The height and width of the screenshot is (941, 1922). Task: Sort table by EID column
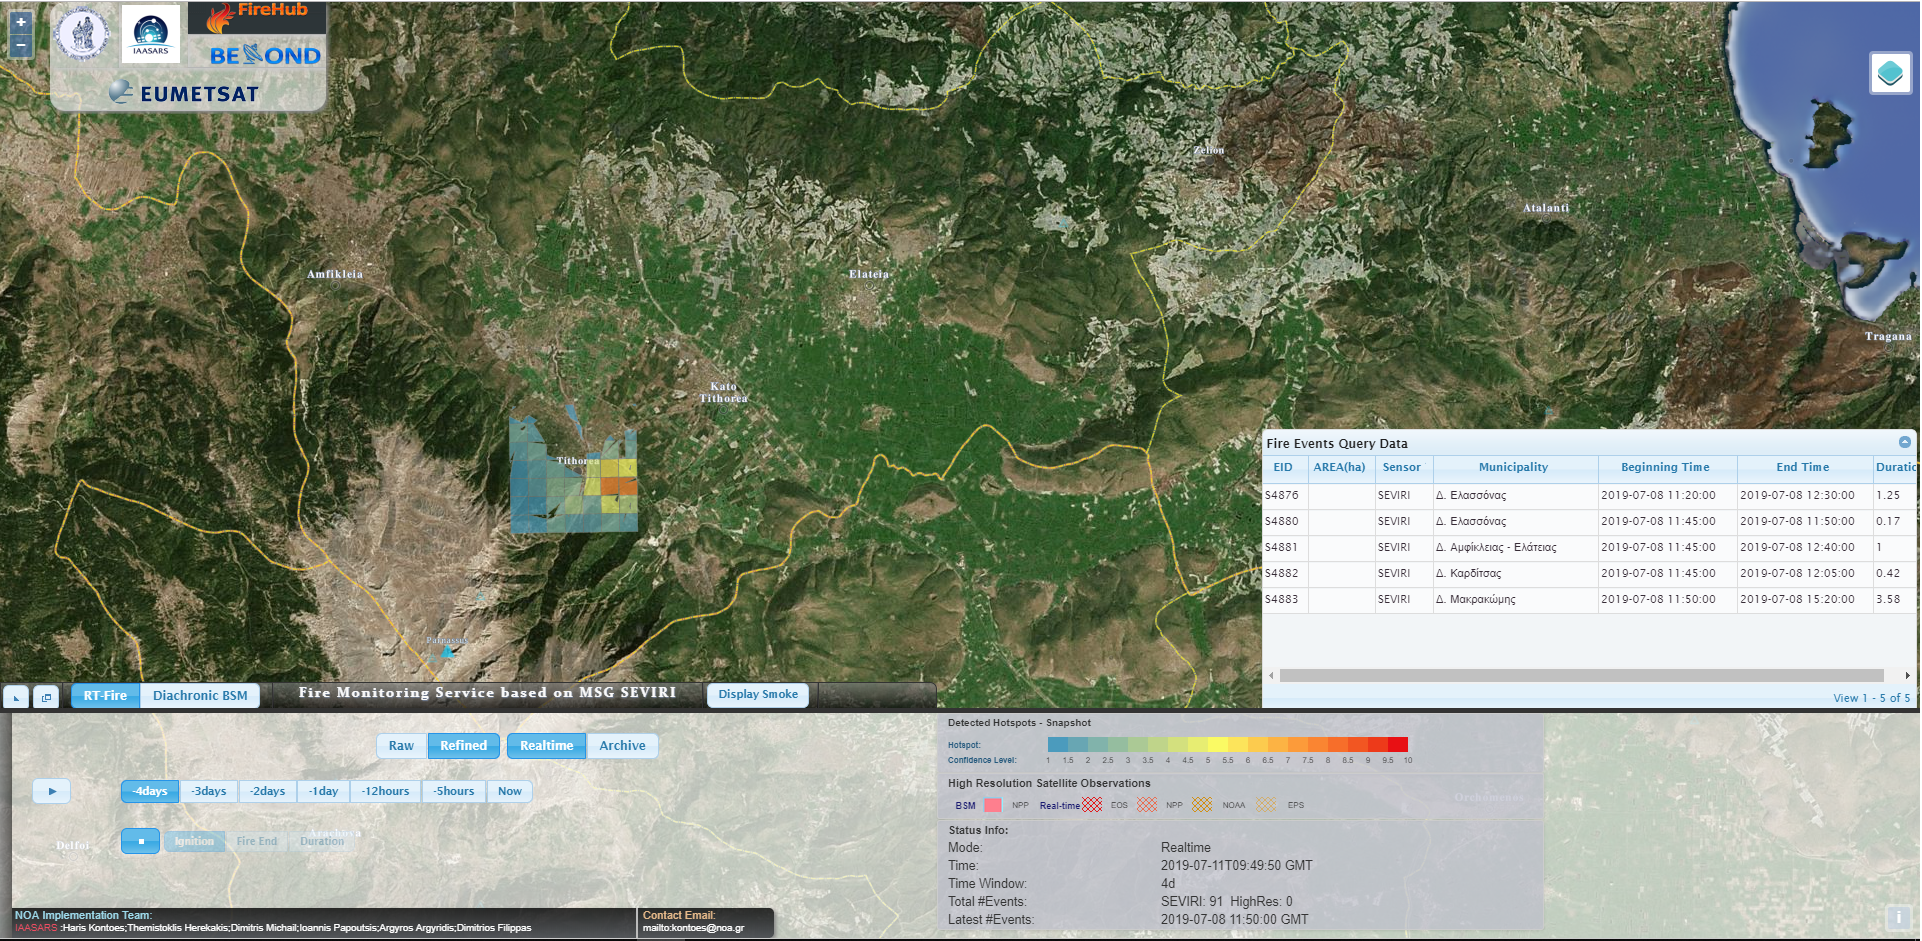[1284, 468]
